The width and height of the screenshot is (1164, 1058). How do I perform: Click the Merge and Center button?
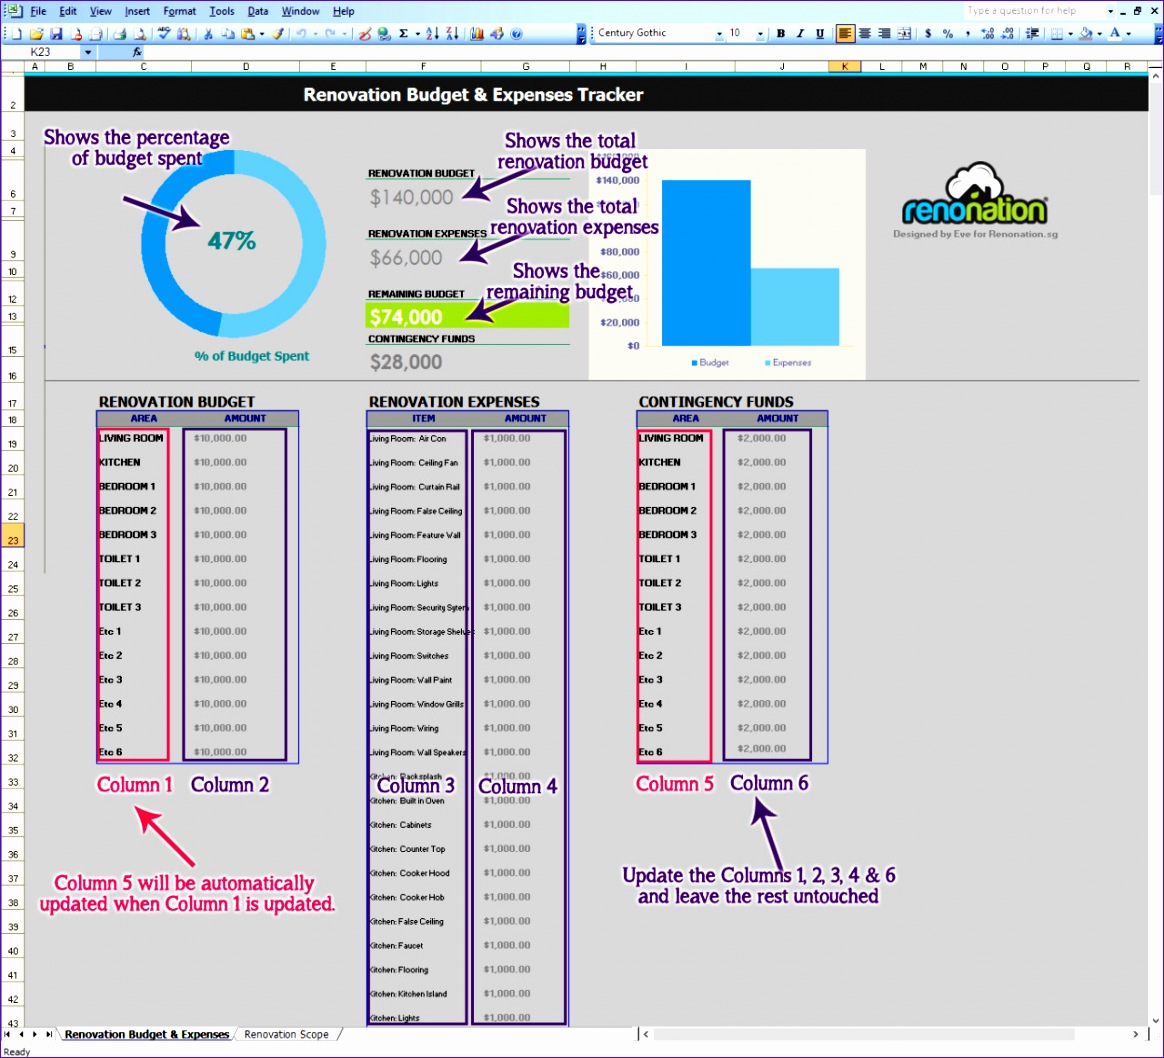point(903,33)
